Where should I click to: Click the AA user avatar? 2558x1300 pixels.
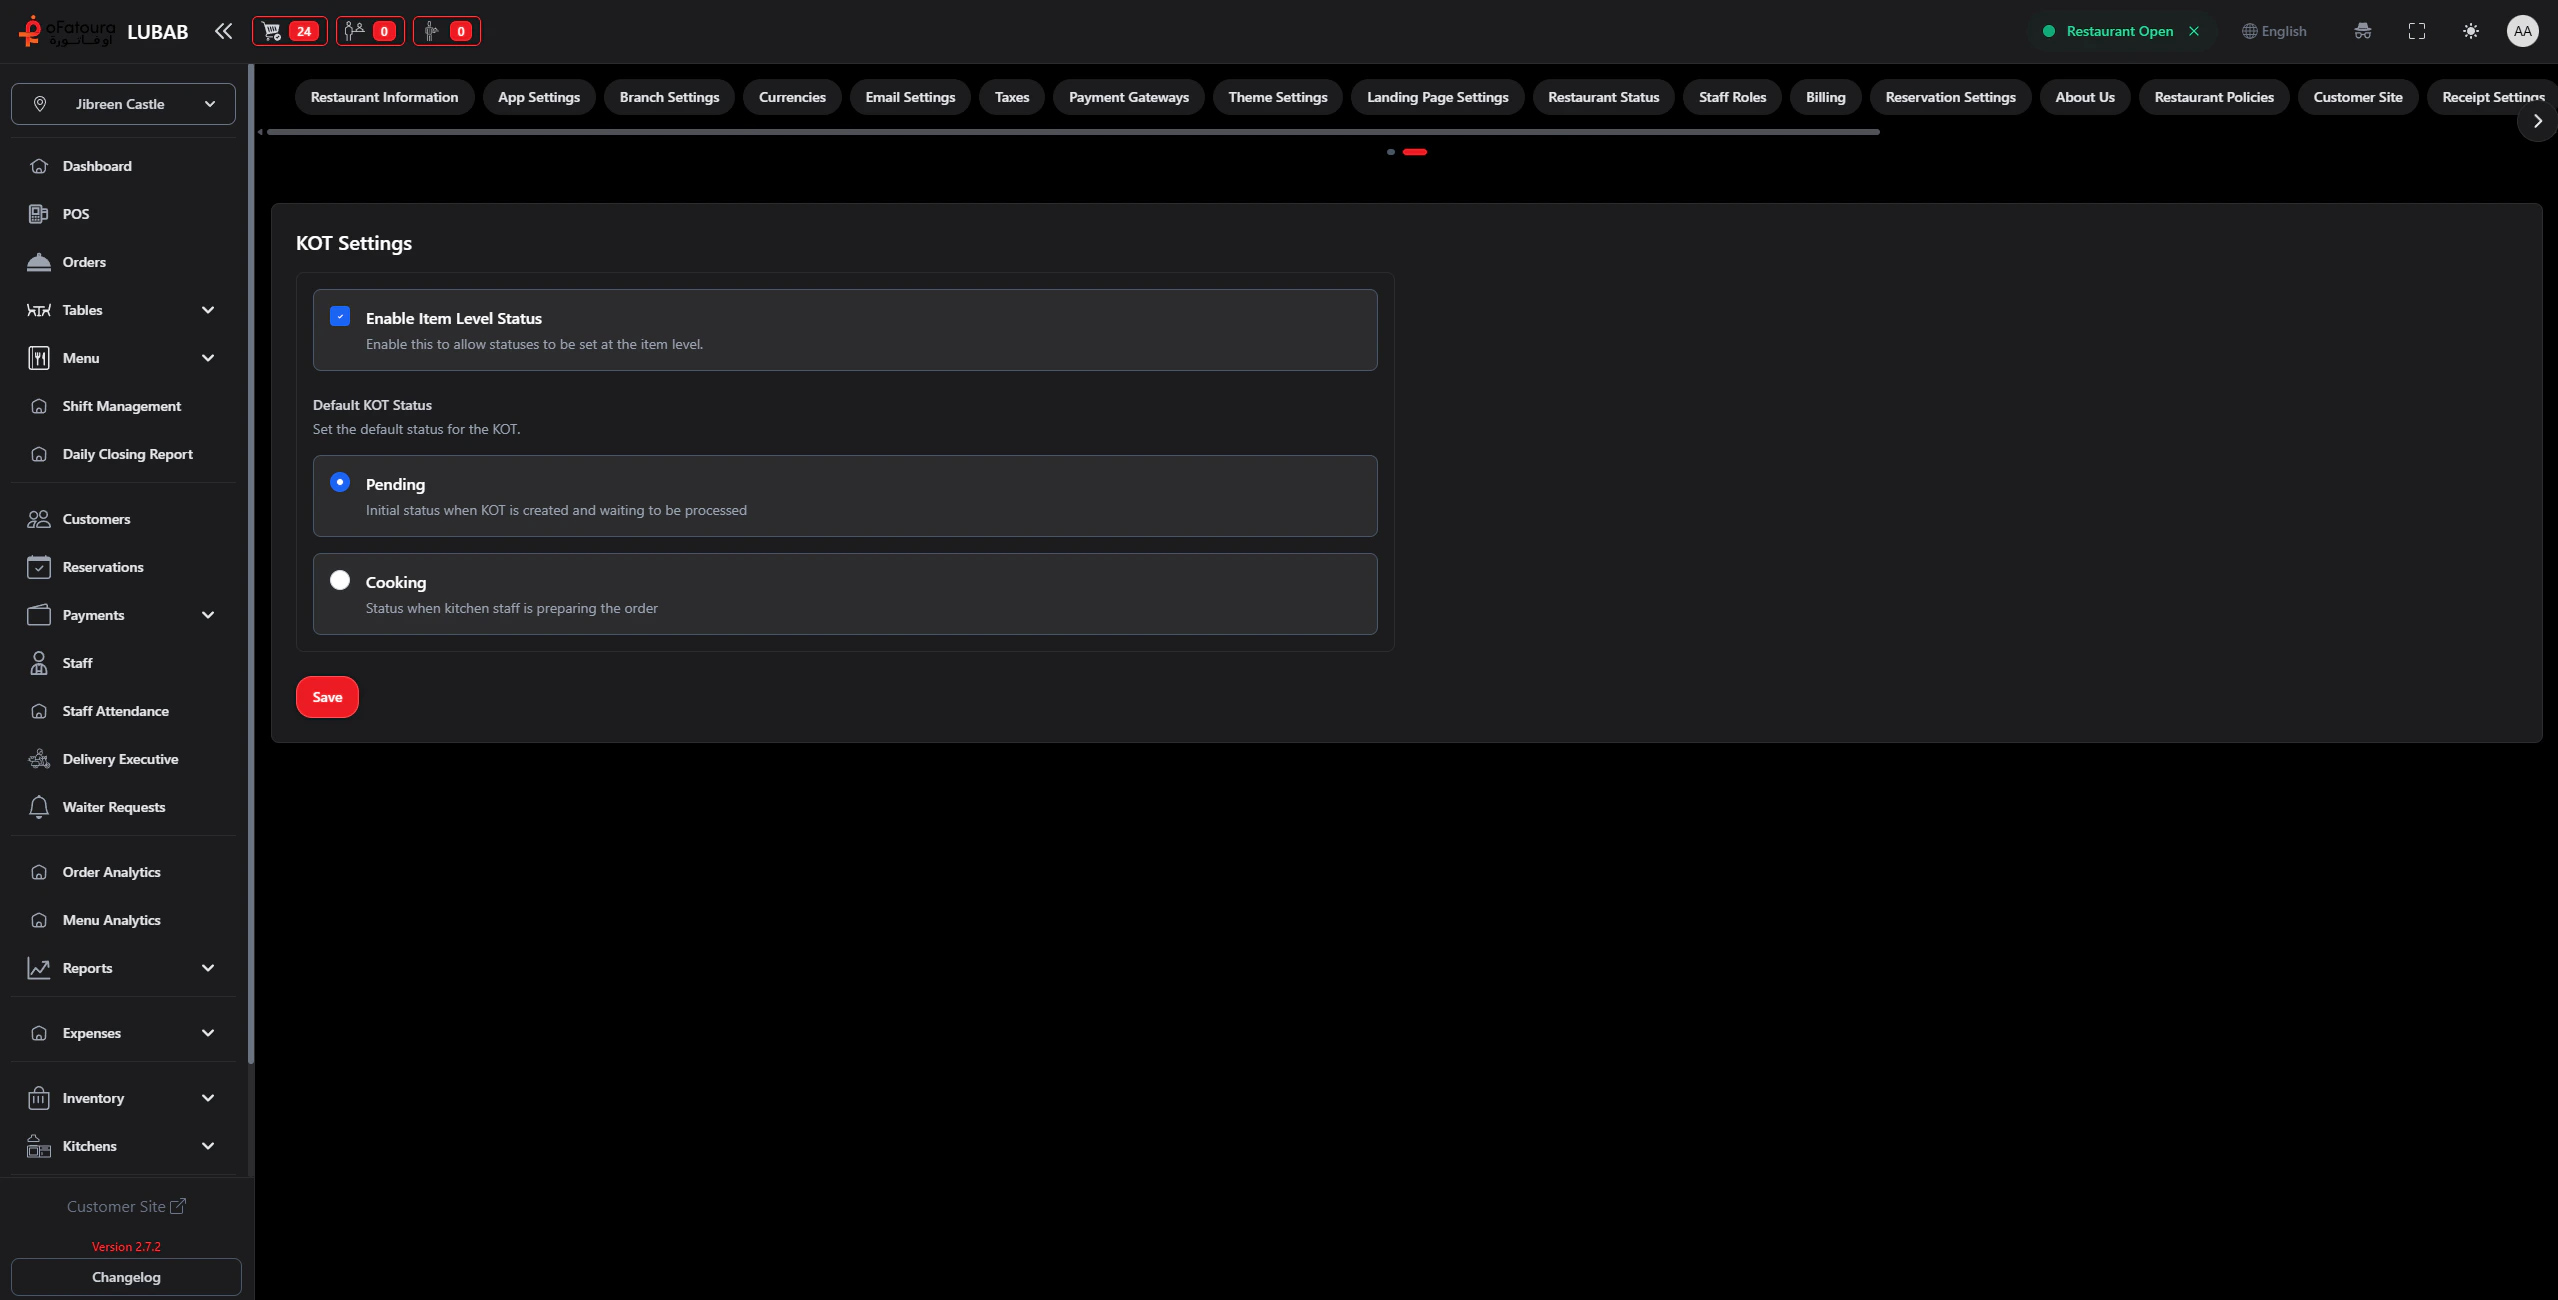coord(2522,31)
